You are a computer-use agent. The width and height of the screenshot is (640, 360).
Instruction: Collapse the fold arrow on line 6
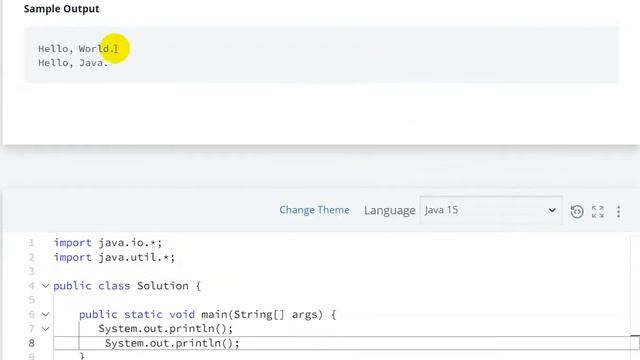45,314
